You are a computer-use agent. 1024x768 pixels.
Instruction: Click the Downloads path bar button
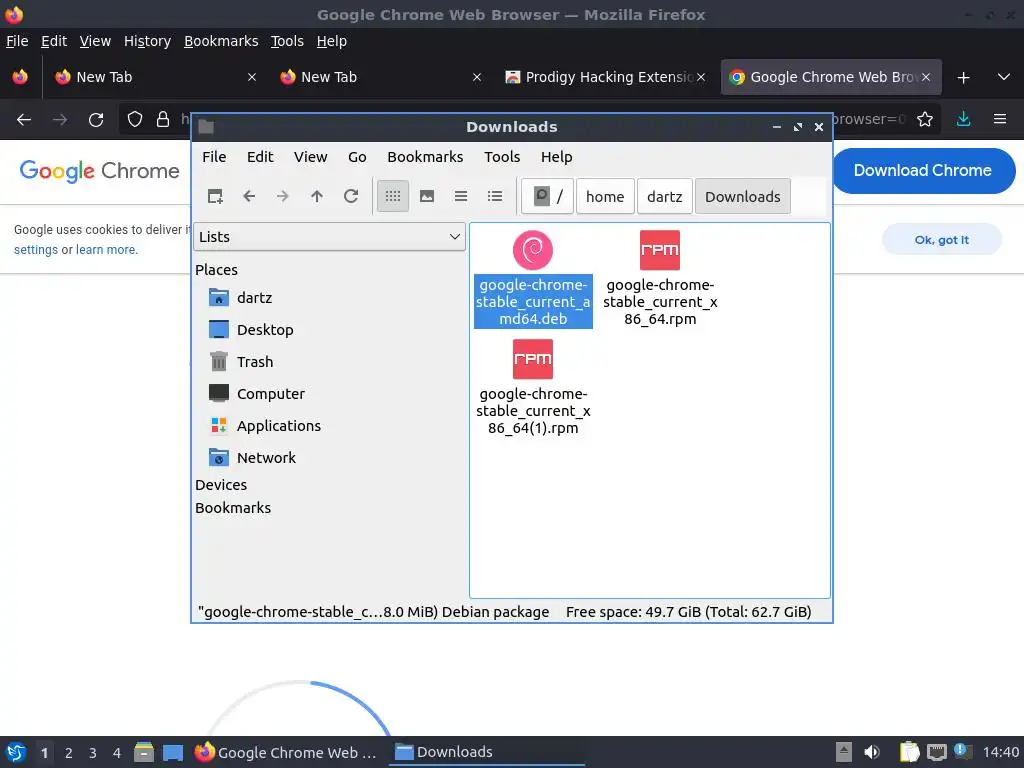pyautogui.click(x=743, y=196)
